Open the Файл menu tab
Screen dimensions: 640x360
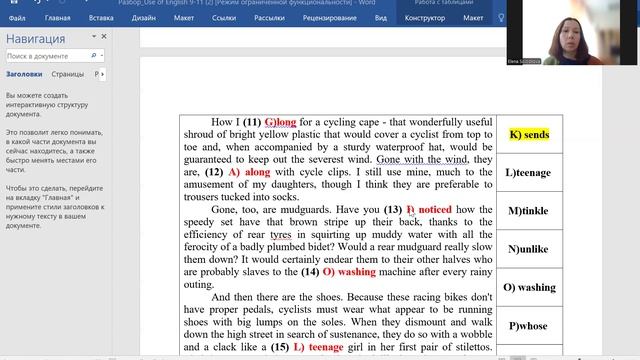point(17,18)
